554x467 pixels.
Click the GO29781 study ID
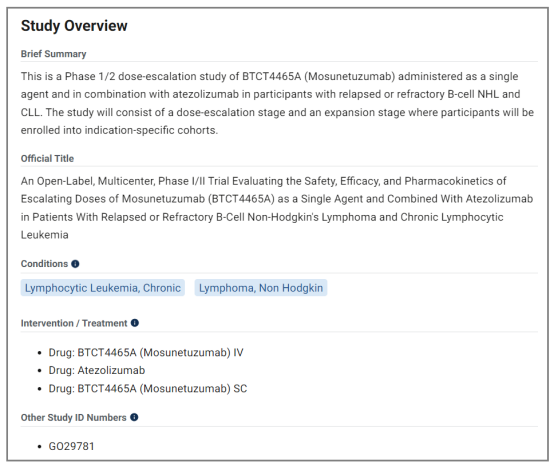[x=71, y=446]
